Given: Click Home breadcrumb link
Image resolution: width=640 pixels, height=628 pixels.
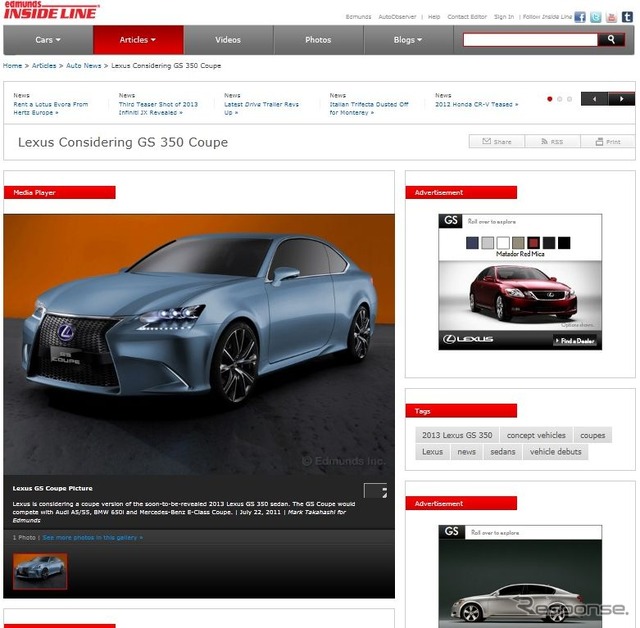Looking at the screenshot, I should [x=12, y=65].
